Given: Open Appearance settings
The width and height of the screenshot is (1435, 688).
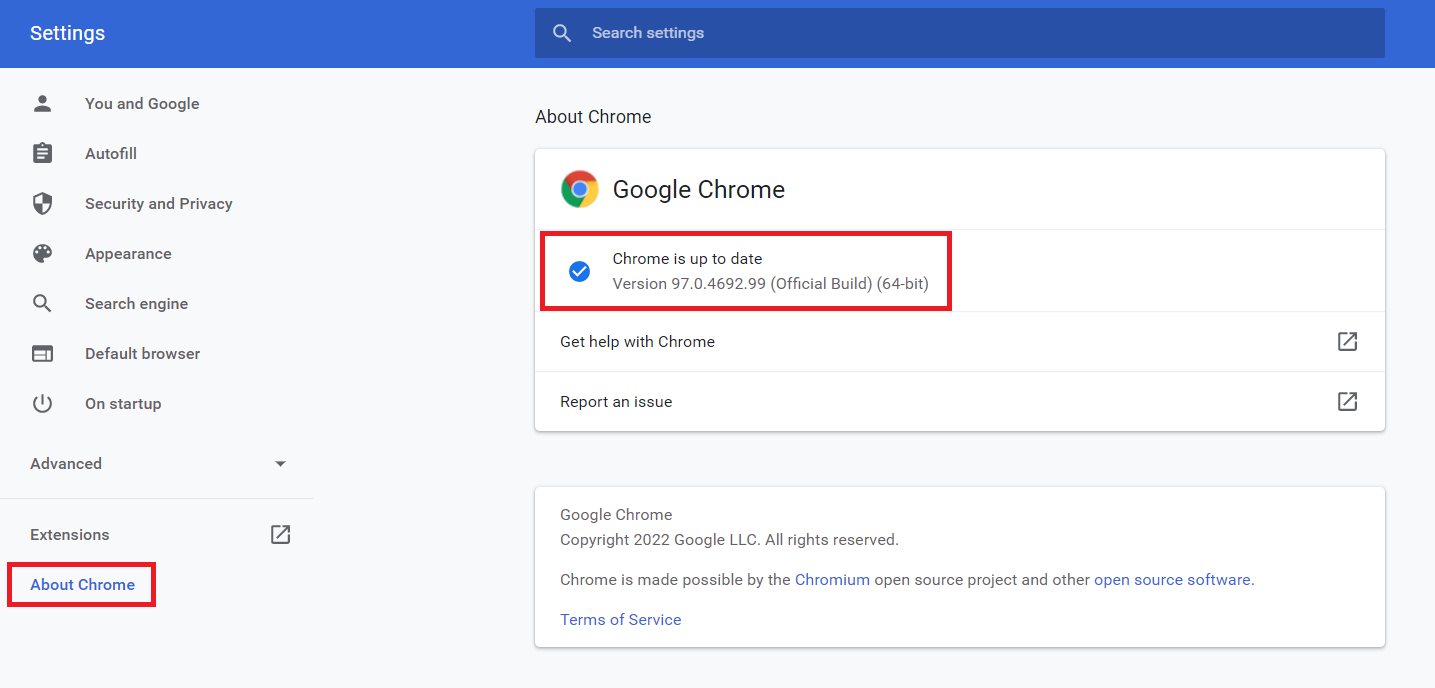Looking at the screenshot, I should [128, 253].
